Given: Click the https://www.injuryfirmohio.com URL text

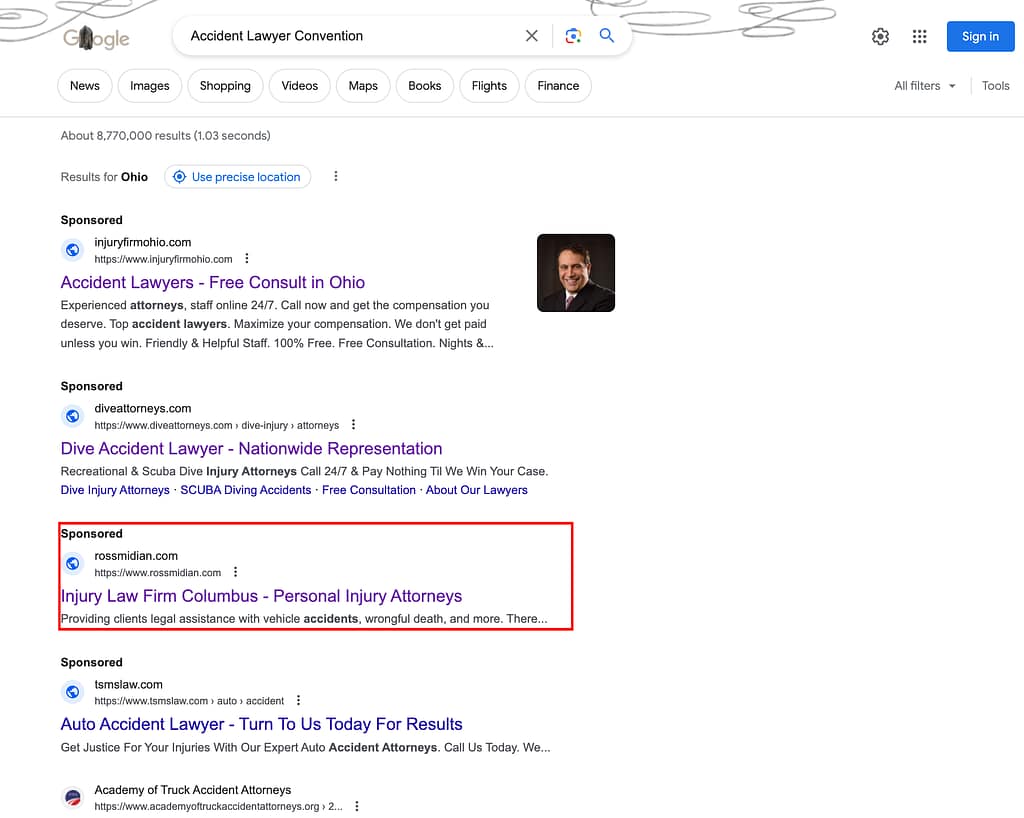Looking at the screenshot, I should pos(163,259).
